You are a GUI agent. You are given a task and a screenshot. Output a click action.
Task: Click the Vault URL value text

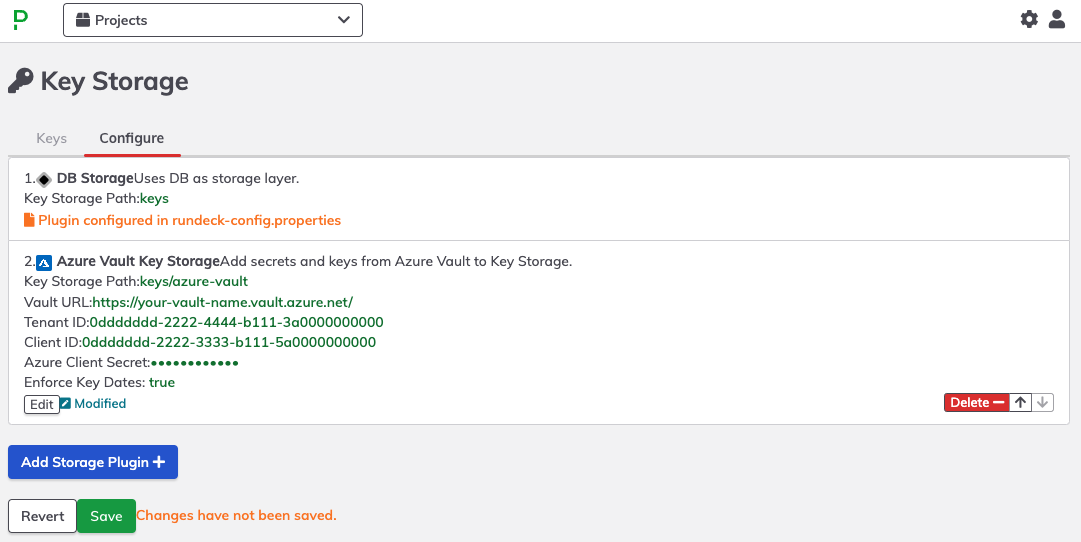(x=223, y=302)
